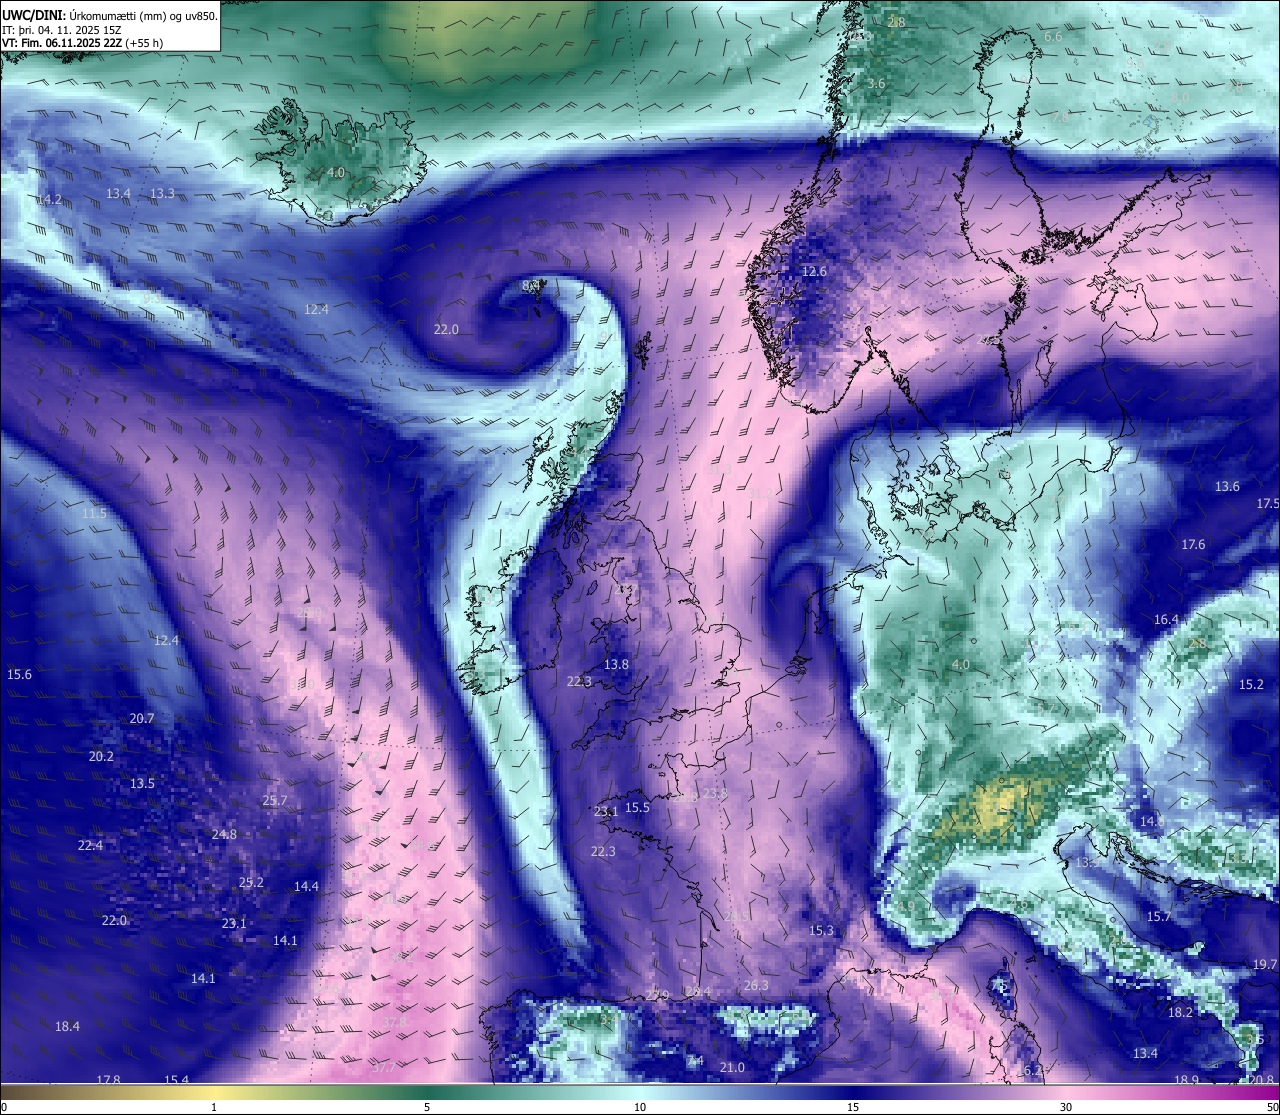This screenshot has height=1115, width=1280.
Task: Click the 22.4 value over the Atlantic
Action: tap(90, 846)
